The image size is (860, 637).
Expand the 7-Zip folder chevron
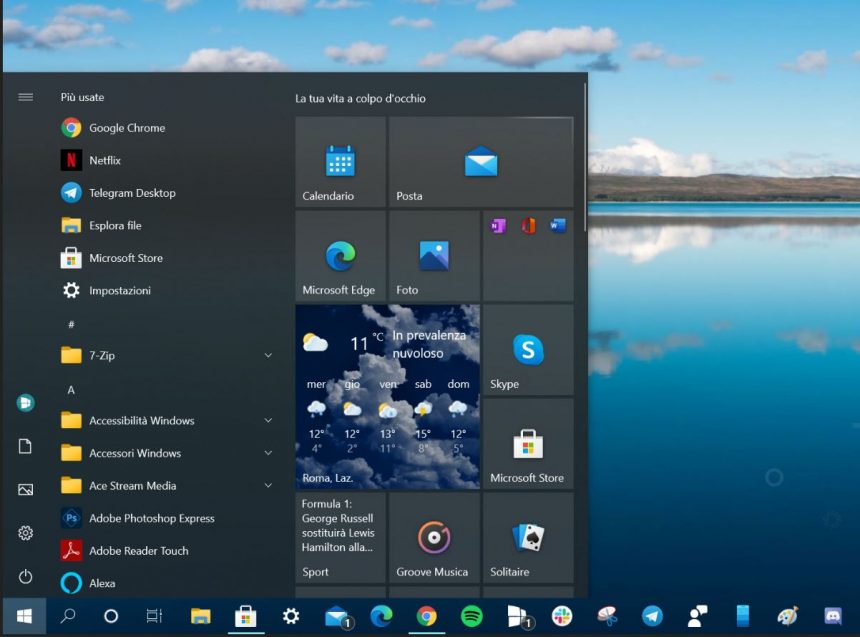(x=268, y=356)
